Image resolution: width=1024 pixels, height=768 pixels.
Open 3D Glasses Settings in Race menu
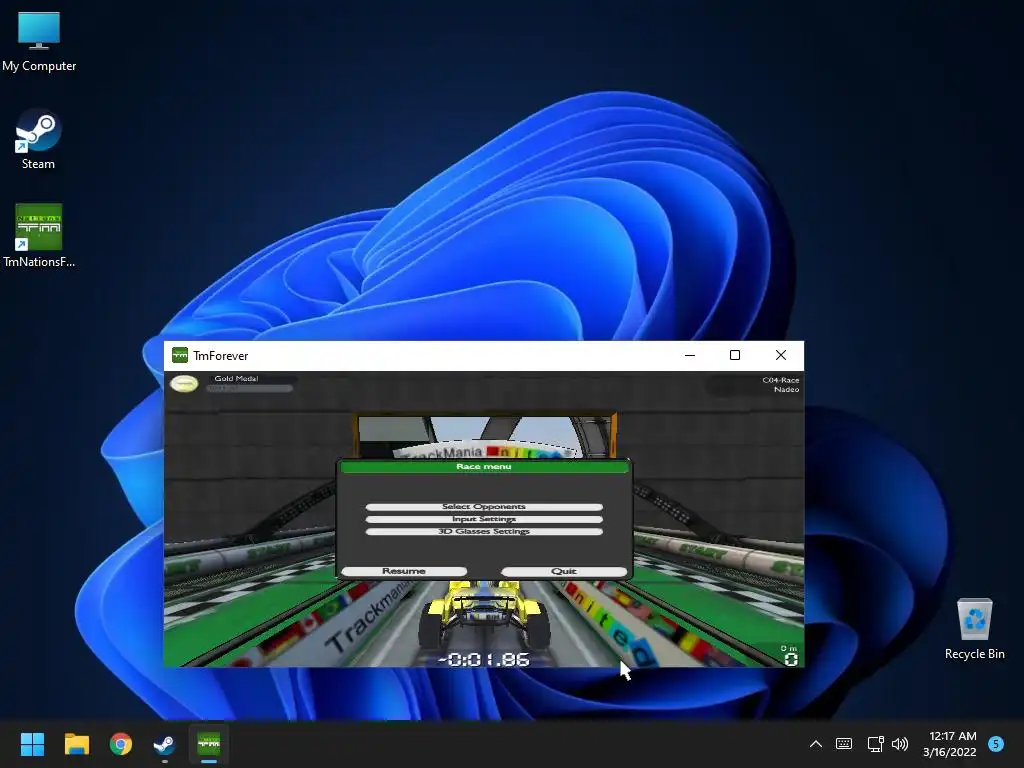click(484, 532)
